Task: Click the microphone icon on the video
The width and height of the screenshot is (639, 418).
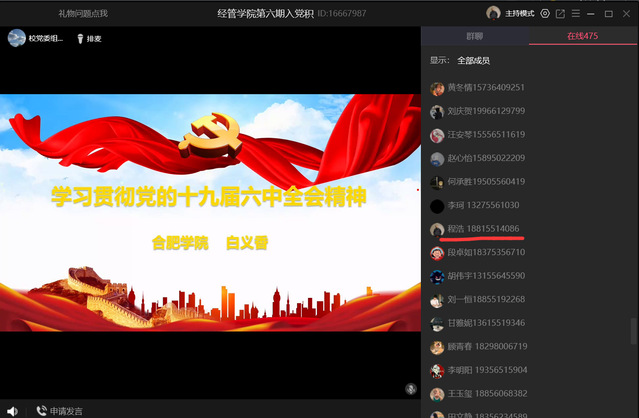Action: [x=410, y=388]
